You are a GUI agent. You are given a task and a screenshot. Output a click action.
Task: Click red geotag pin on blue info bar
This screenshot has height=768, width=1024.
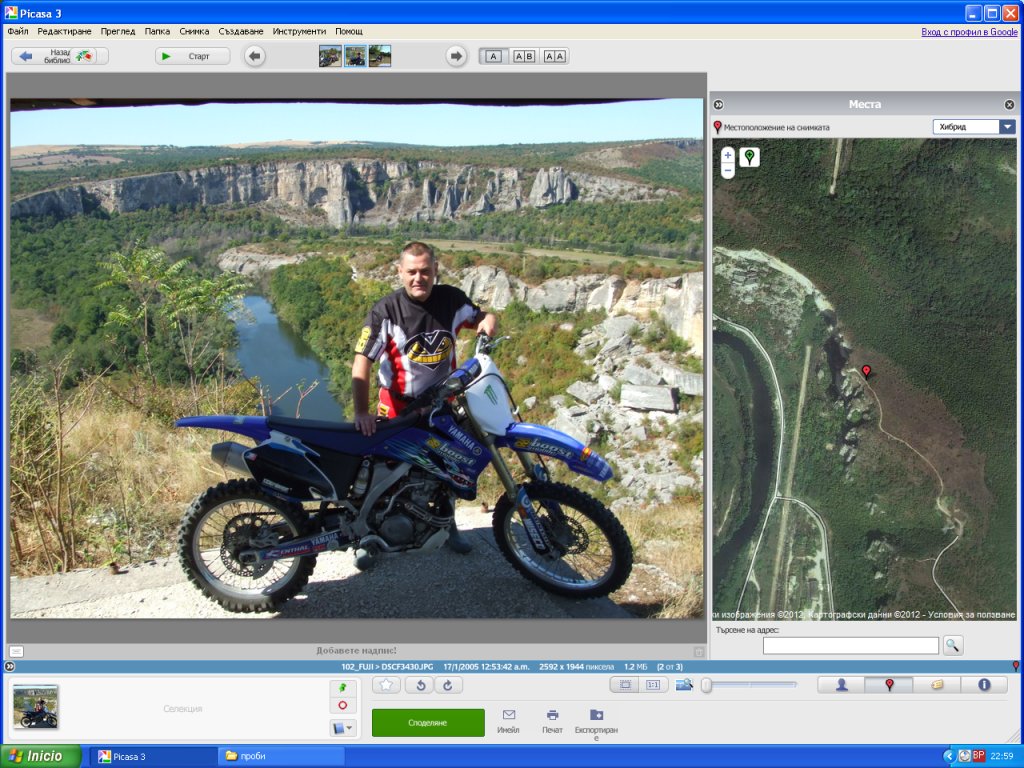pos(1016,666)
